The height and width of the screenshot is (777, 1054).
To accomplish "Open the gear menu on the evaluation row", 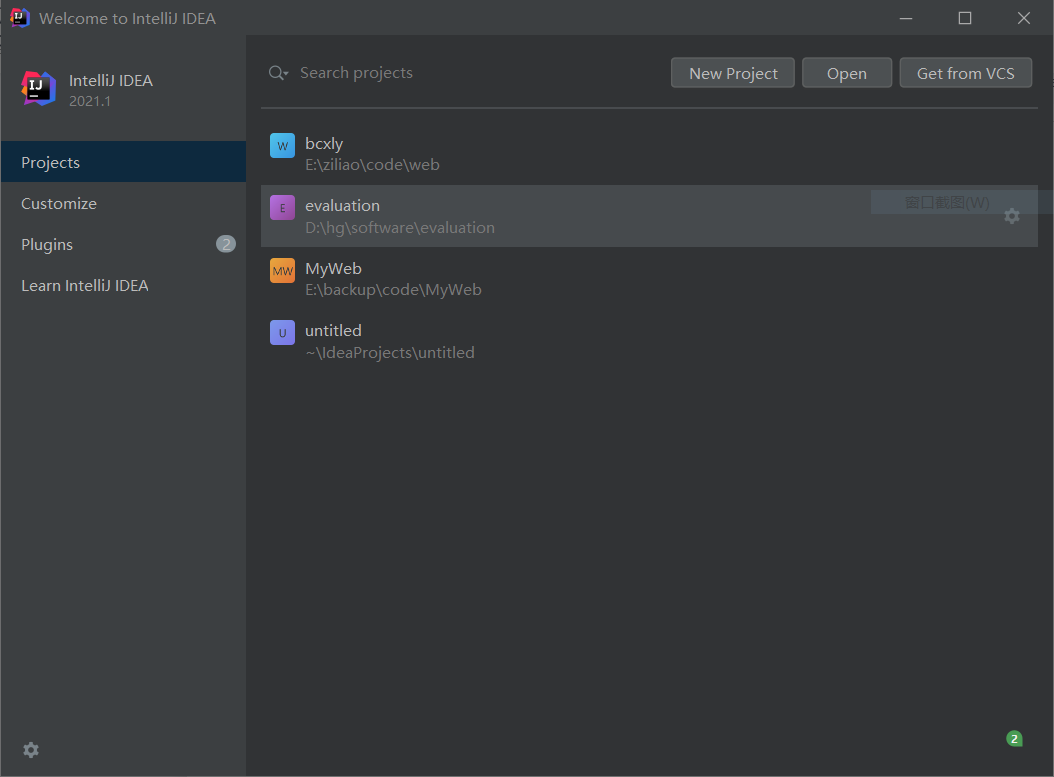I will (x=1012, y=216).
